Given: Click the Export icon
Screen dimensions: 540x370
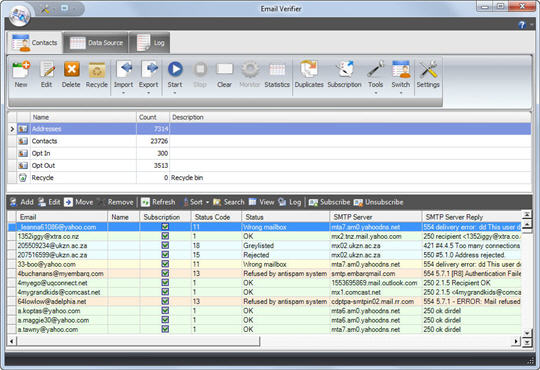Looking at the screenshot, I should pyautogui.click(x=149, y=70).
